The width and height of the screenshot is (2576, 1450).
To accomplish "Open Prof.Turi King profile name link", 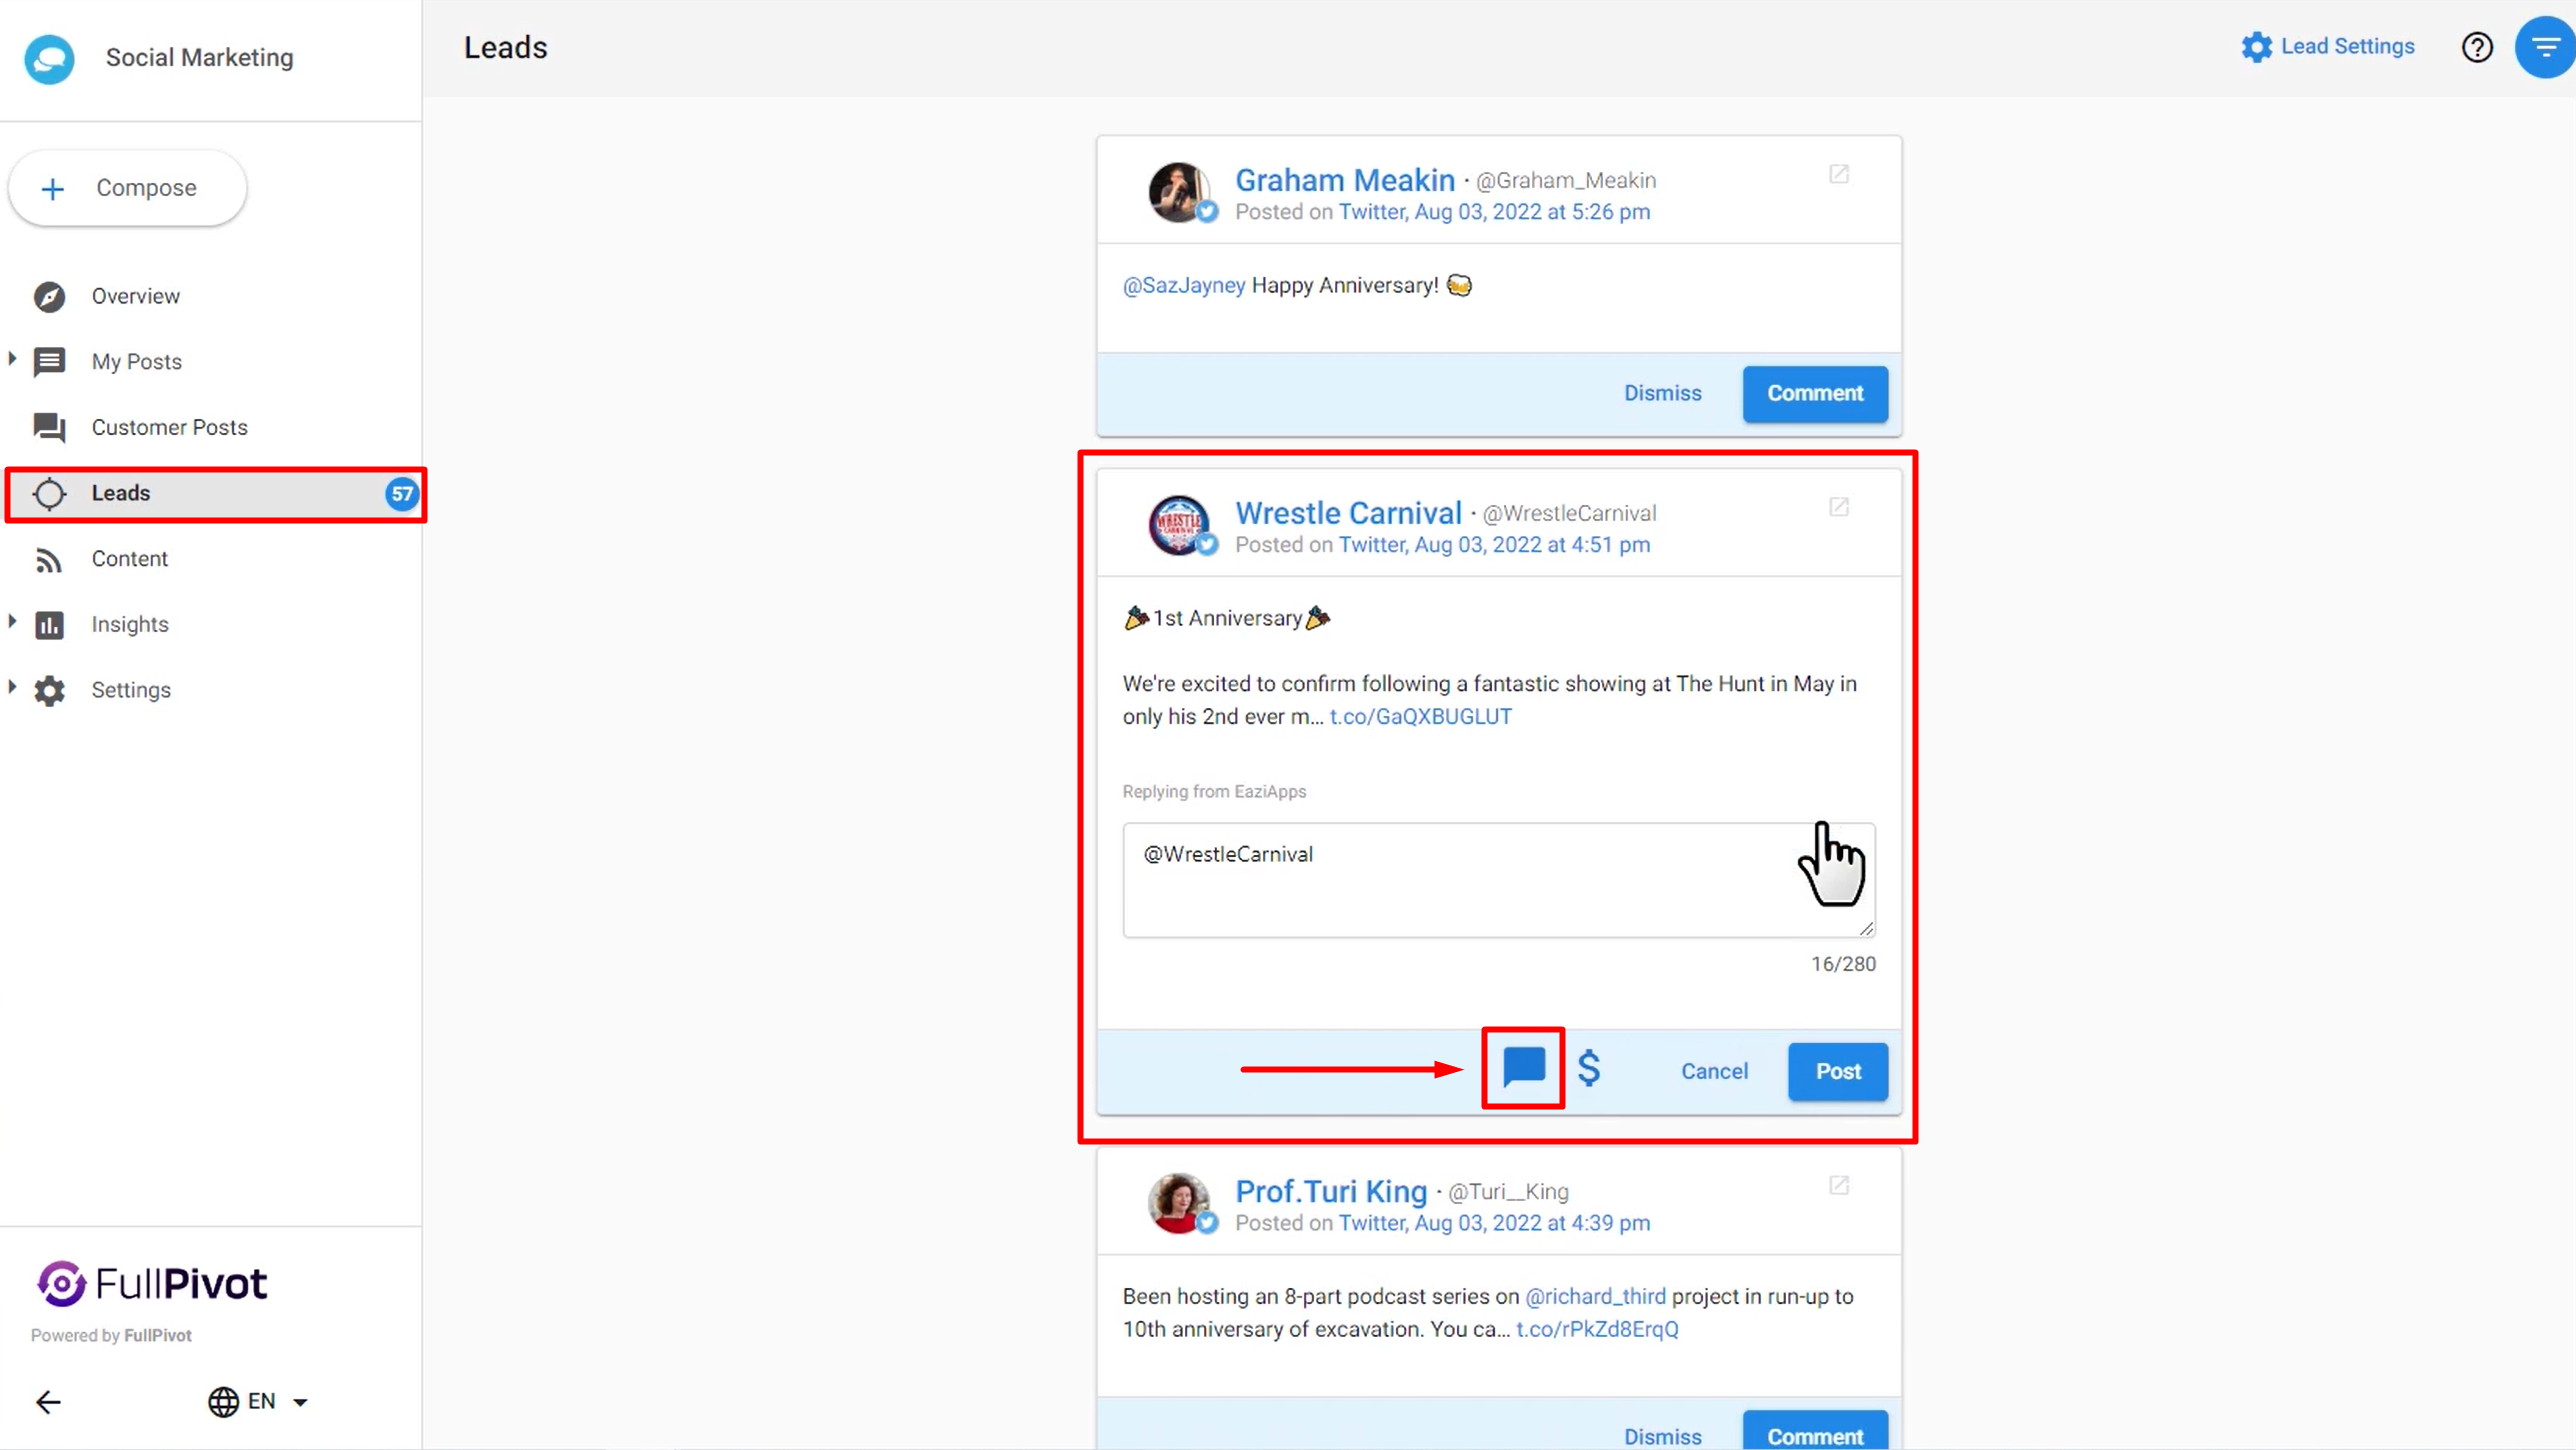I will [1330, 1191].
